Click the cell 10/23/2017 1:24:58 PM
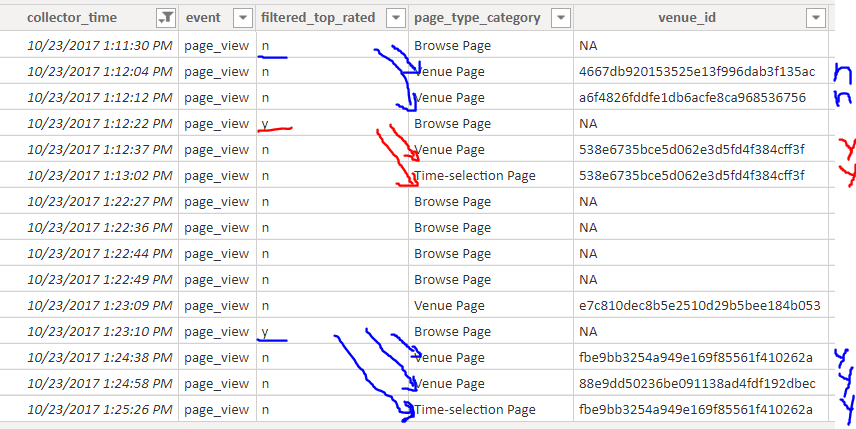This screenshot has width=856, height=429. point(100,384)
